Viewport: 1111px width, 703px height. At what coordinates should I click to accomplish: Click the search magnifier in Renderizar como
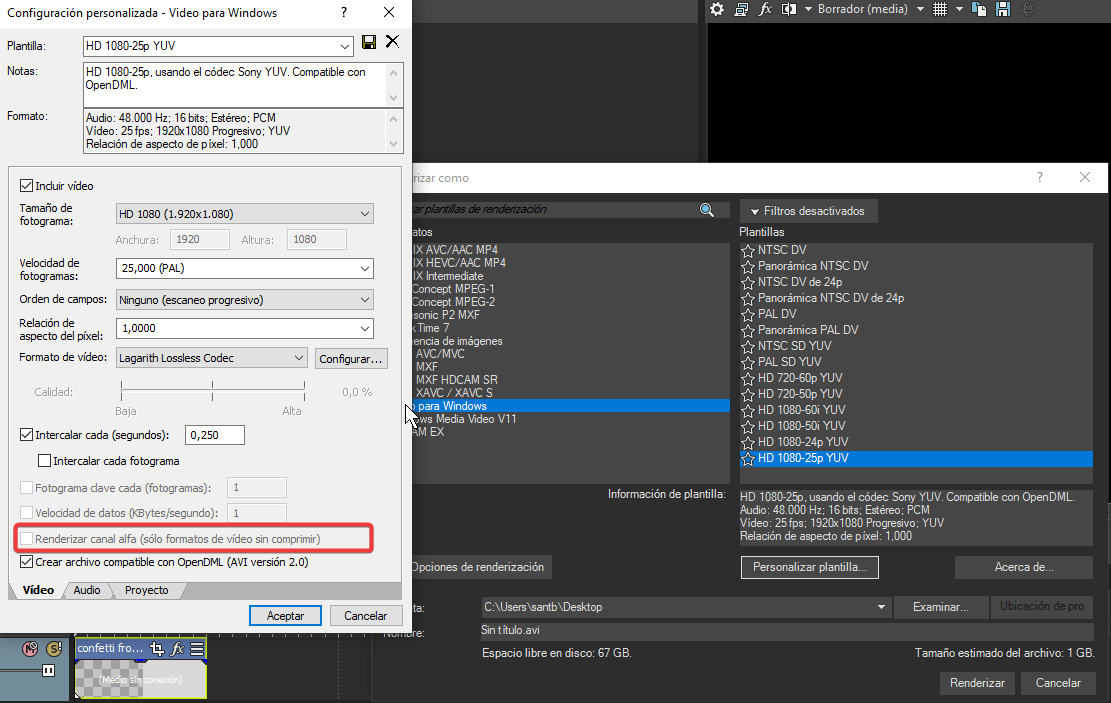[x=706, y=210]
